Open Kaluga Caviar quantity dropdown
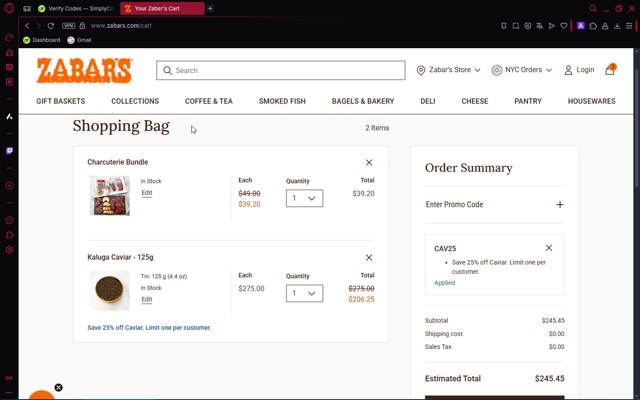 tap(304, 293)
